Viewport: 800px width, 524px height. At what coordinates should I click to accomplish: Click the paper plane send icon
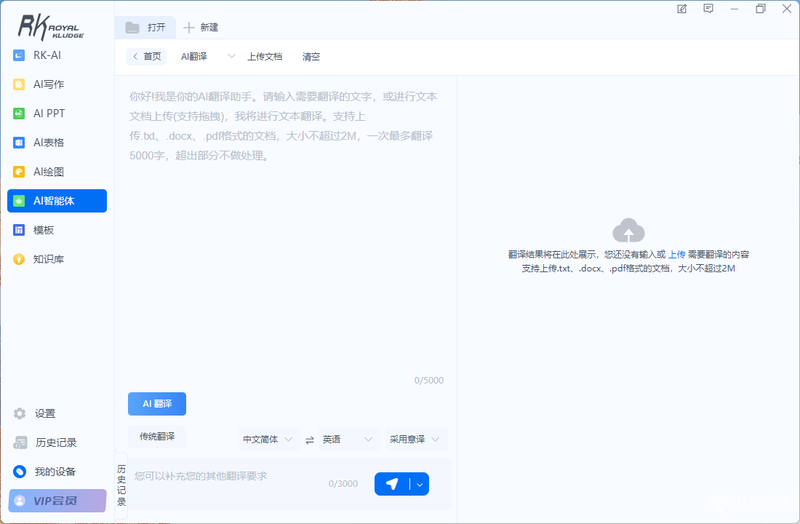click(x=392, y=484)
